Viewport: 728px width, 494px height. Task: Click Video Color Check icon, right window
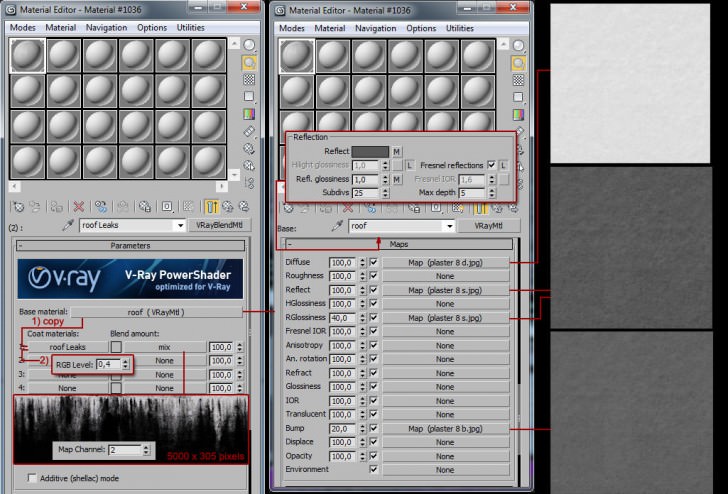(x=519, y=114)
